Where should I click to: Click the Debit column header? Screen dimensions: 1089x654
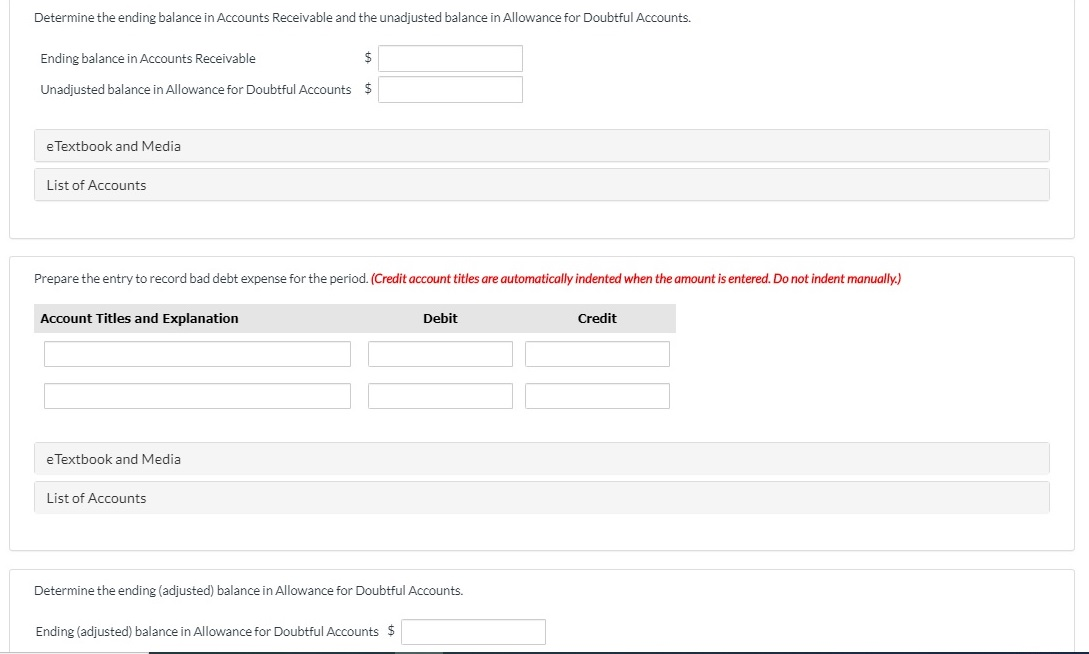point(440,318)
